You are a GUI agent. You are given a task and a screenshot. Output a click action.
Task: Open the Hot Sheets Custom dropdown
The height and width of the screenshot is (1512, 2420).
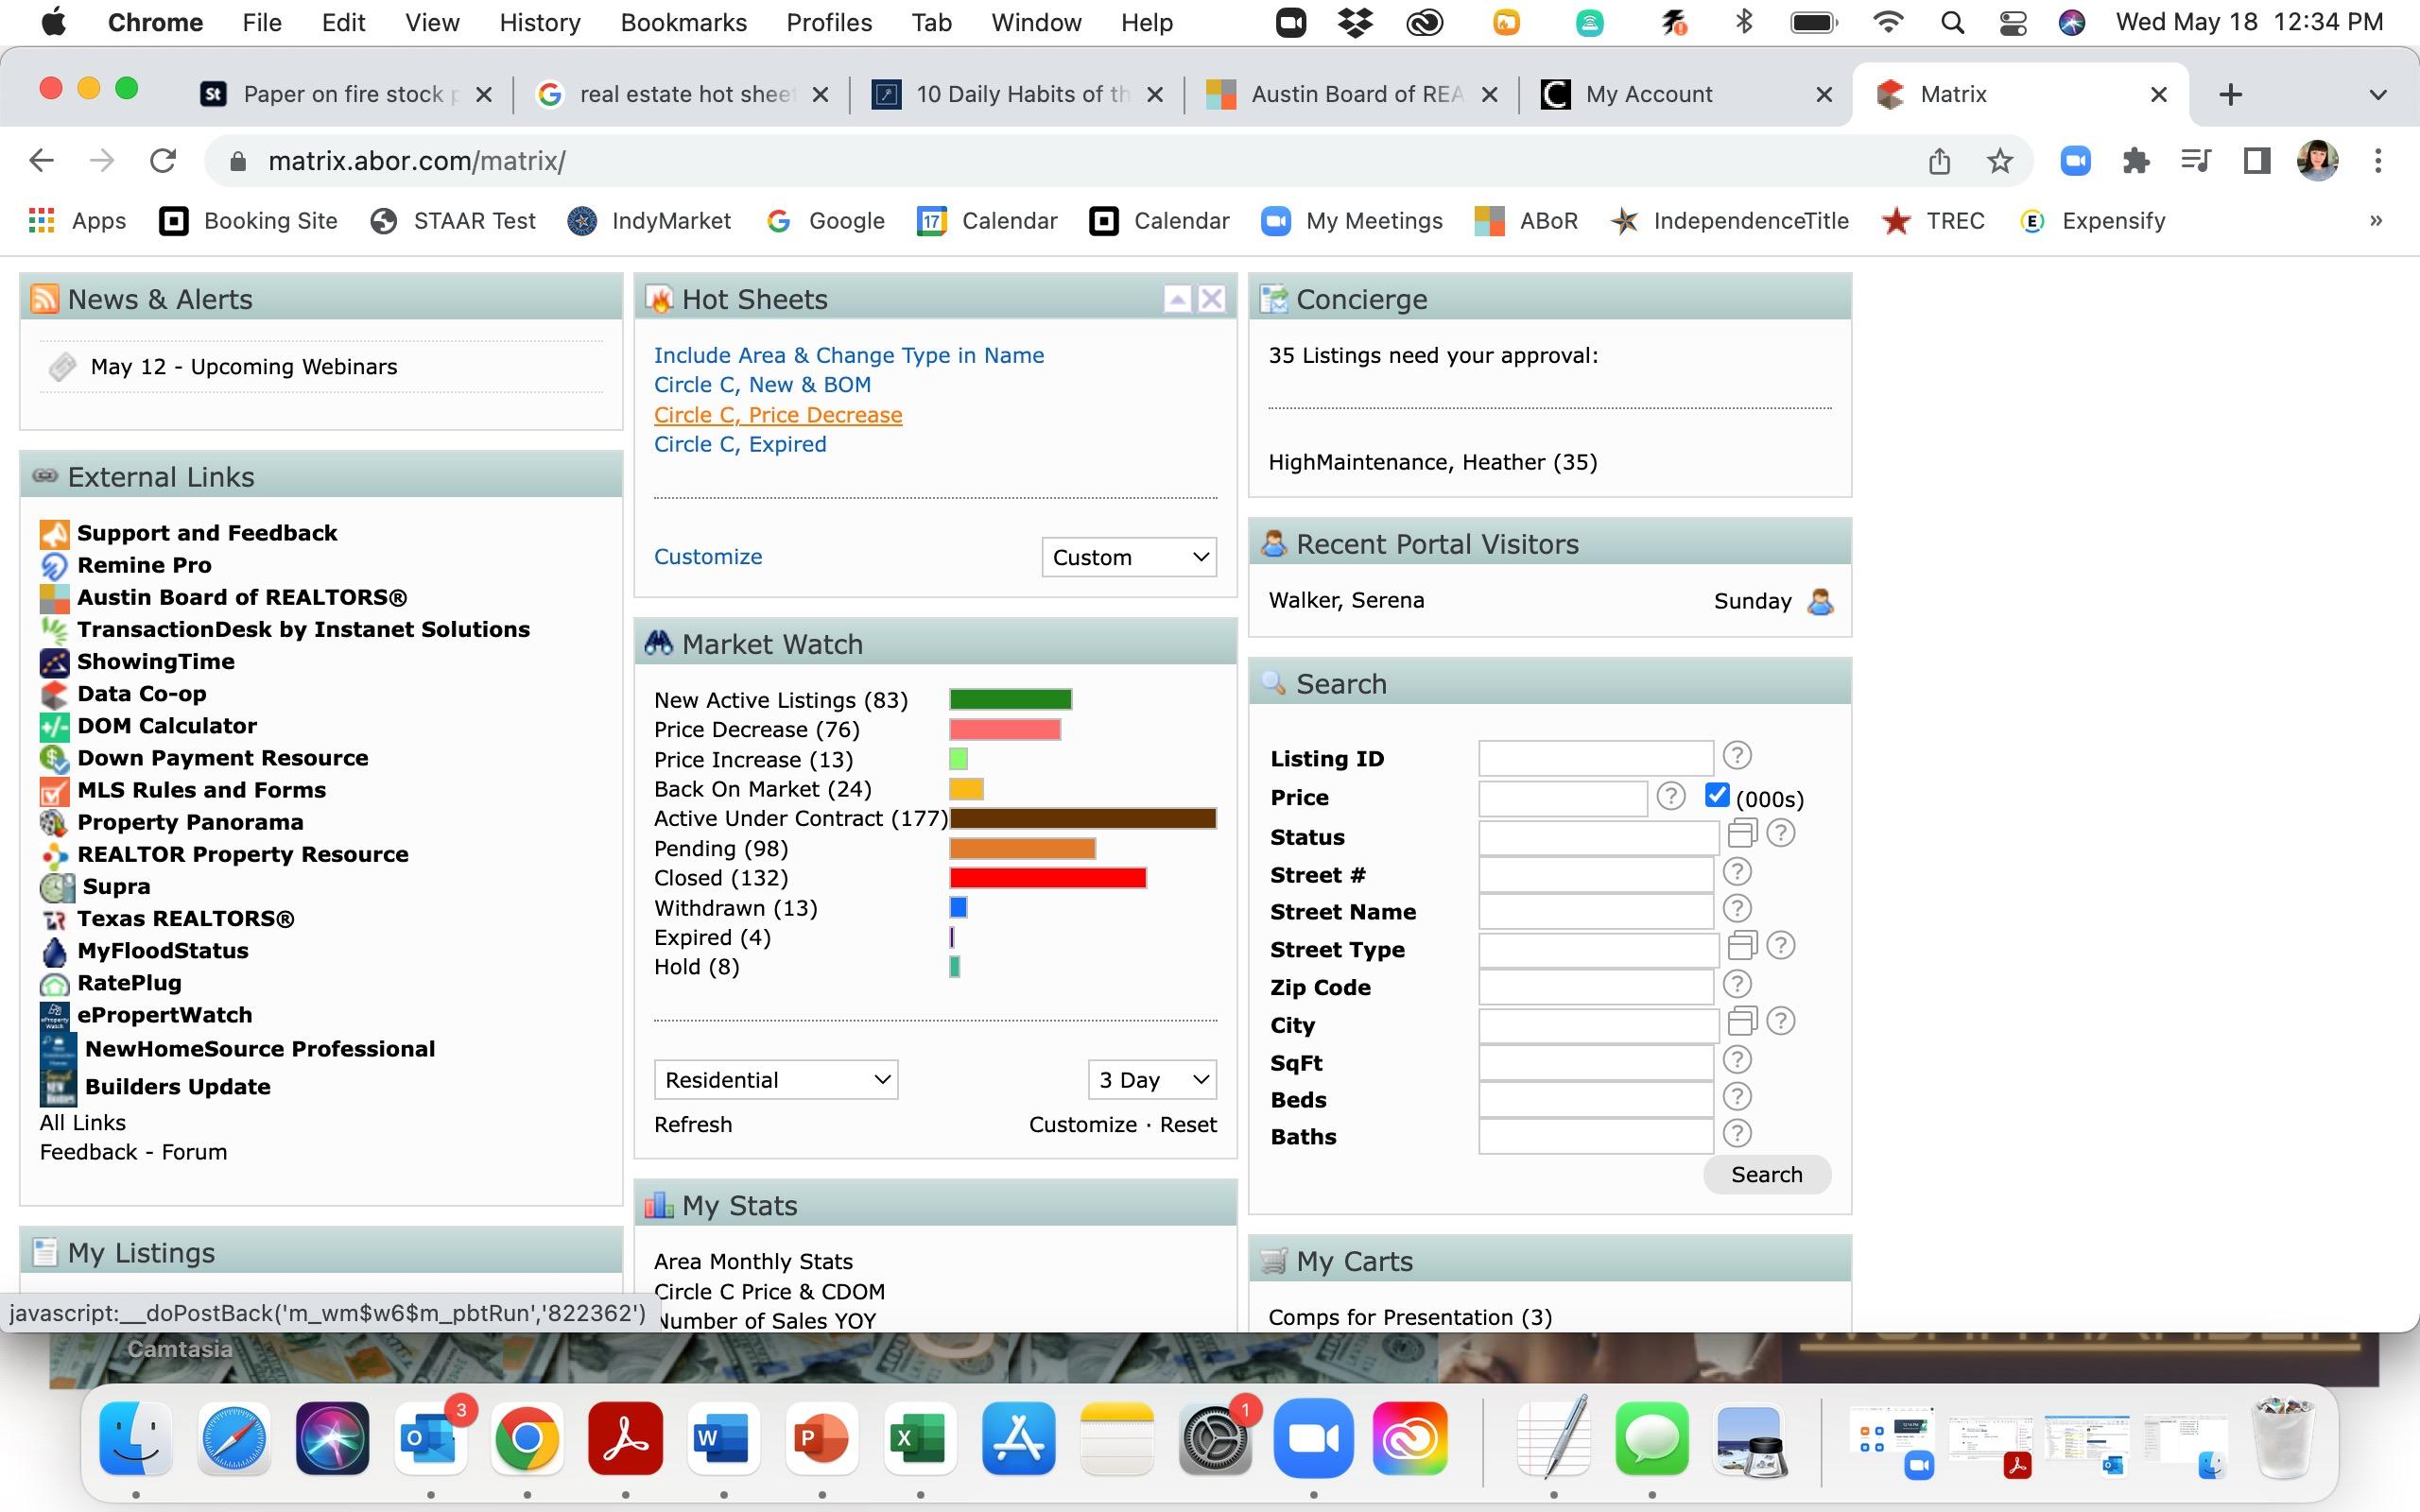click(x=1128, y=557)
